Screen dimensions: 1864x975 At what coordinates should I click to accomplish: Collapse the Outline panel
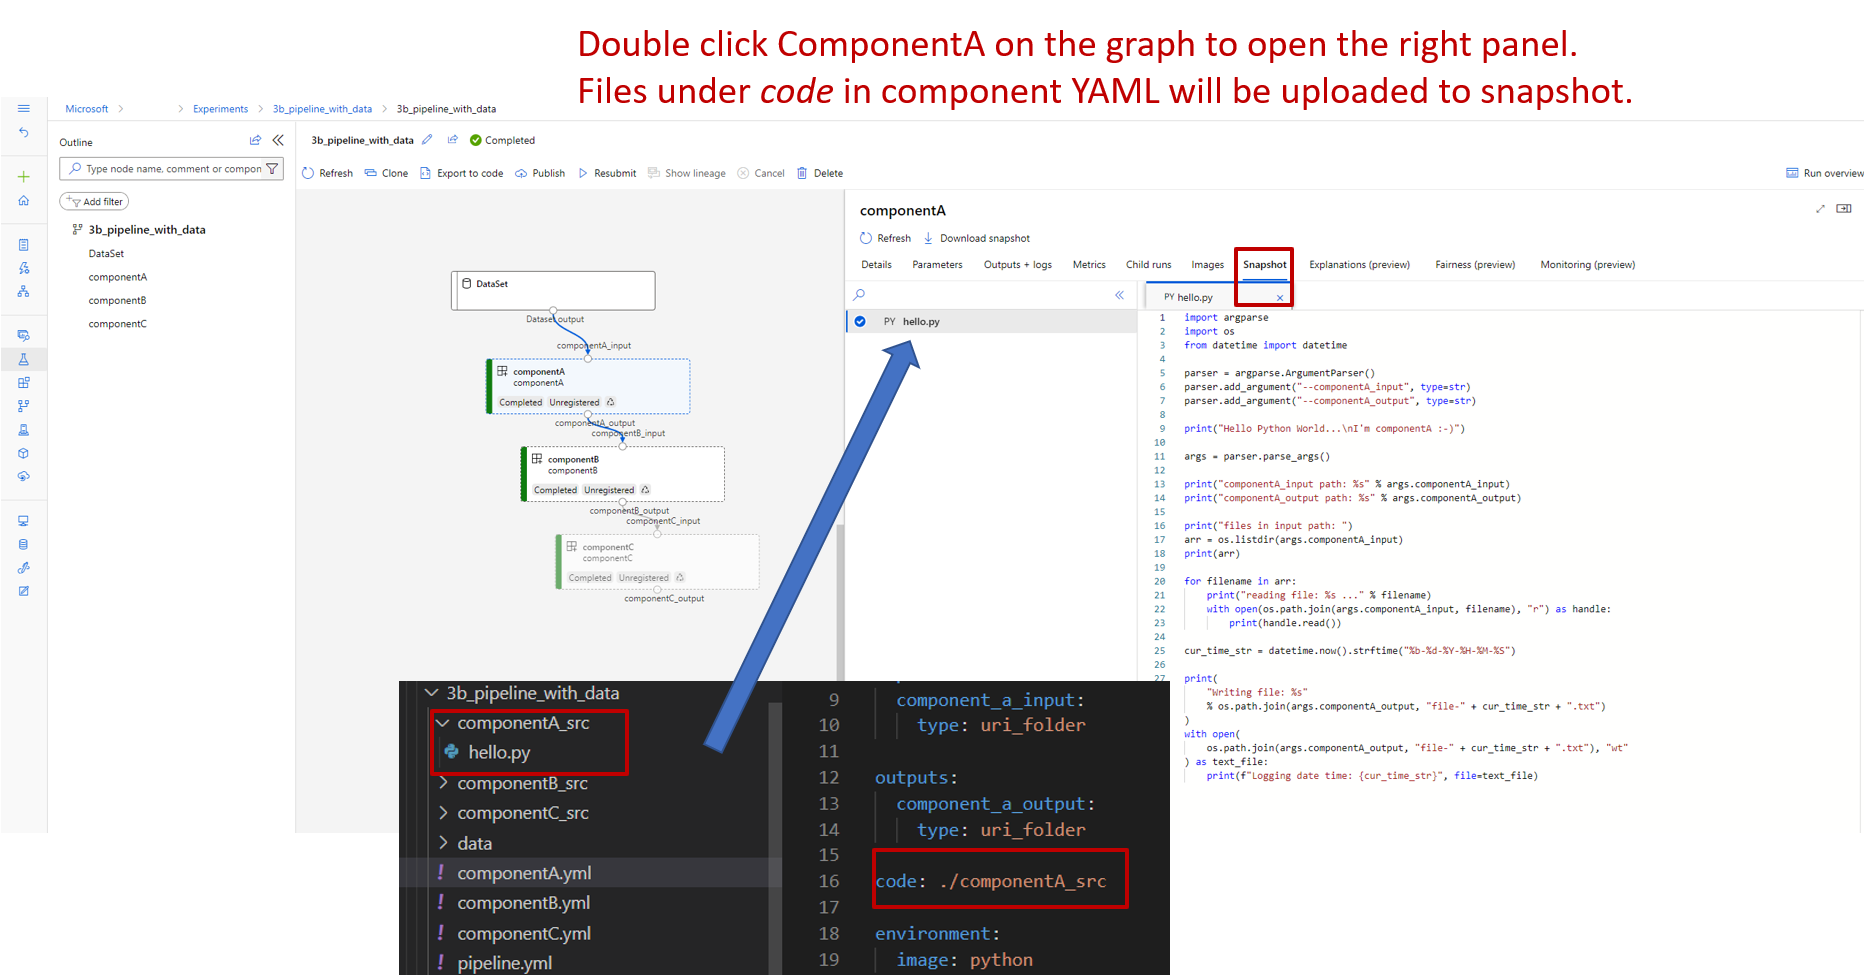coord(278,141)
